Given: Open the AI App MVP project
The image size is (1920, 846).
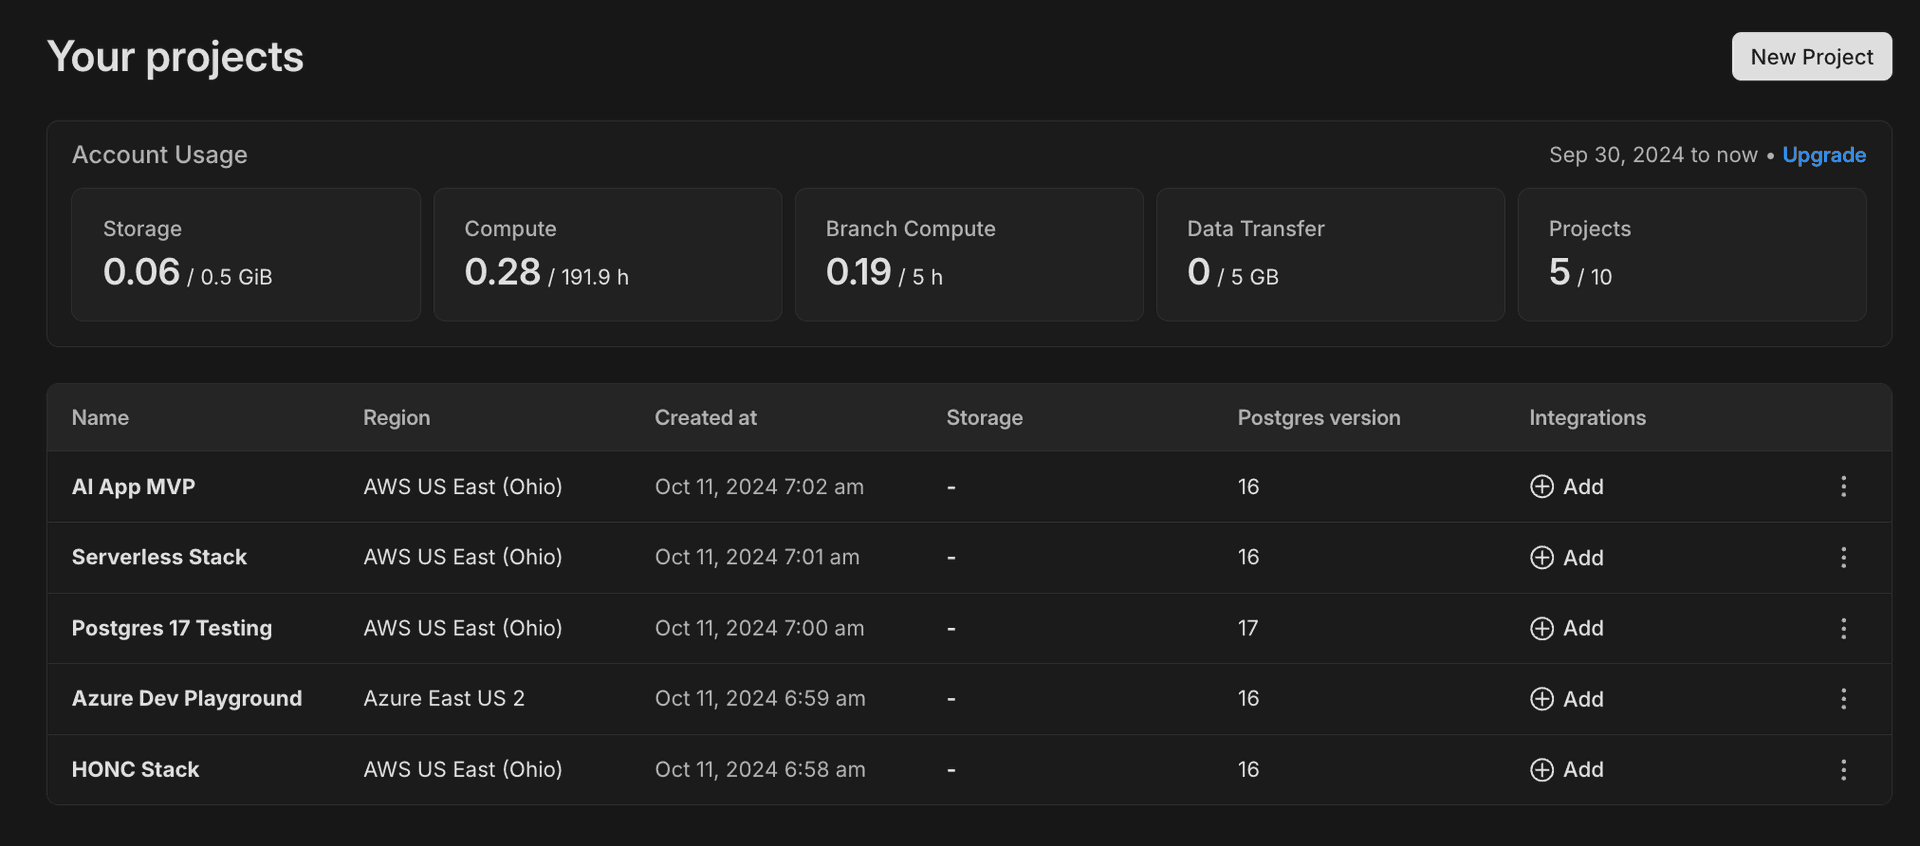Looking at the screenshot, I should point(133,487).
